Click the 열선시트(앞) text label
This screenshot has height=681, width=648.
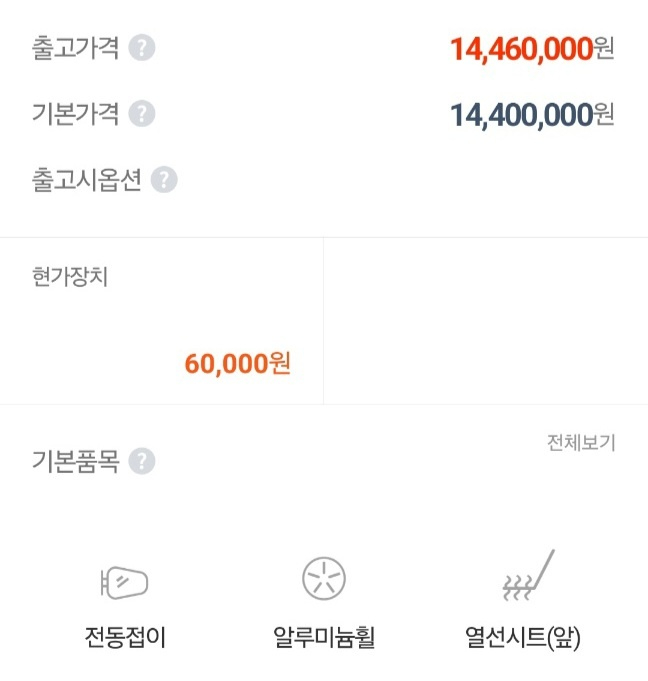[522, 638]
